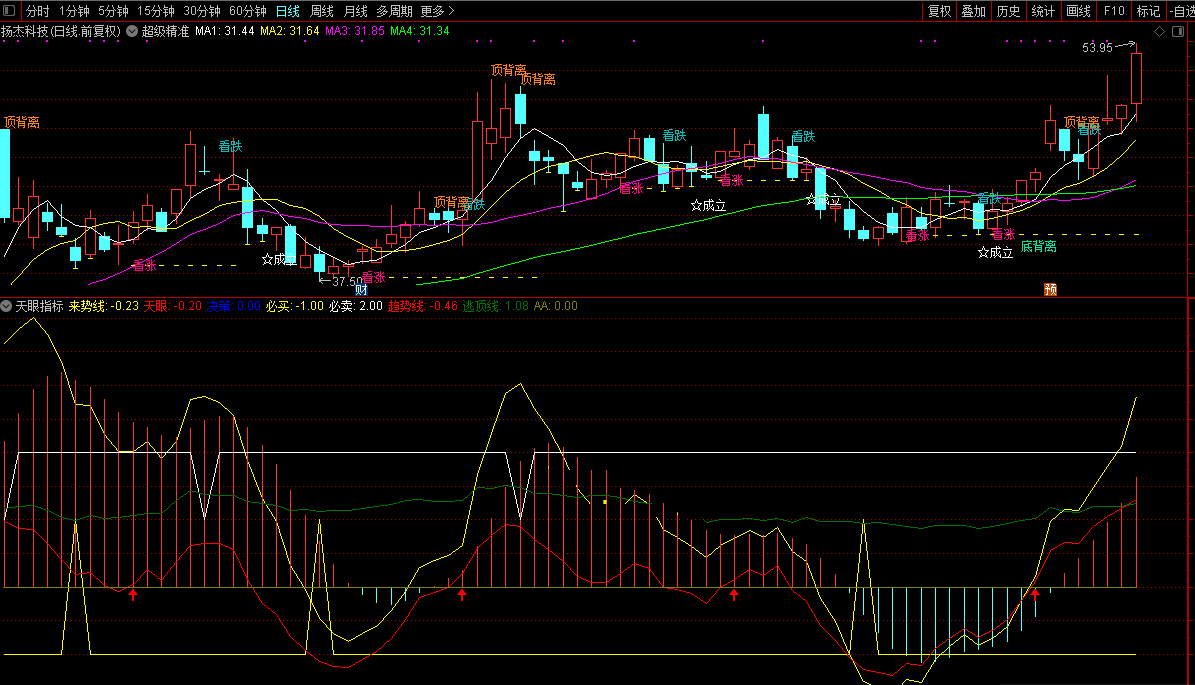Open the 15分钟 period tab
Viewport: 1195px width, 685px height.
click(155, 11)
